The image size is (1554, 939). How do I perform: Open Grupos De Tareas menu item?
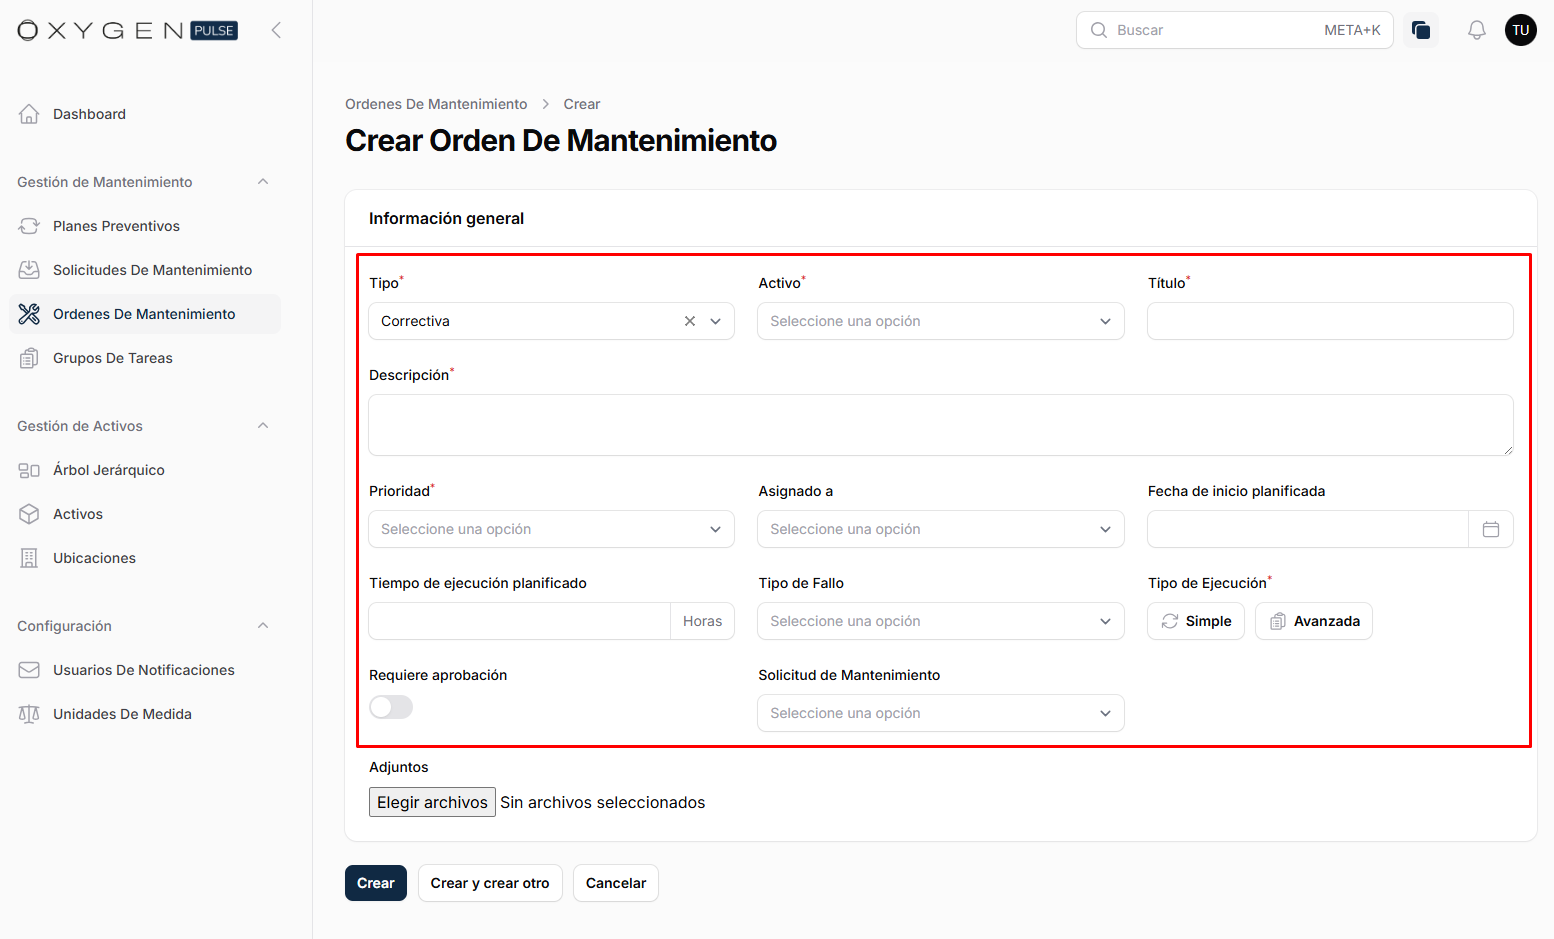[112, 358]
